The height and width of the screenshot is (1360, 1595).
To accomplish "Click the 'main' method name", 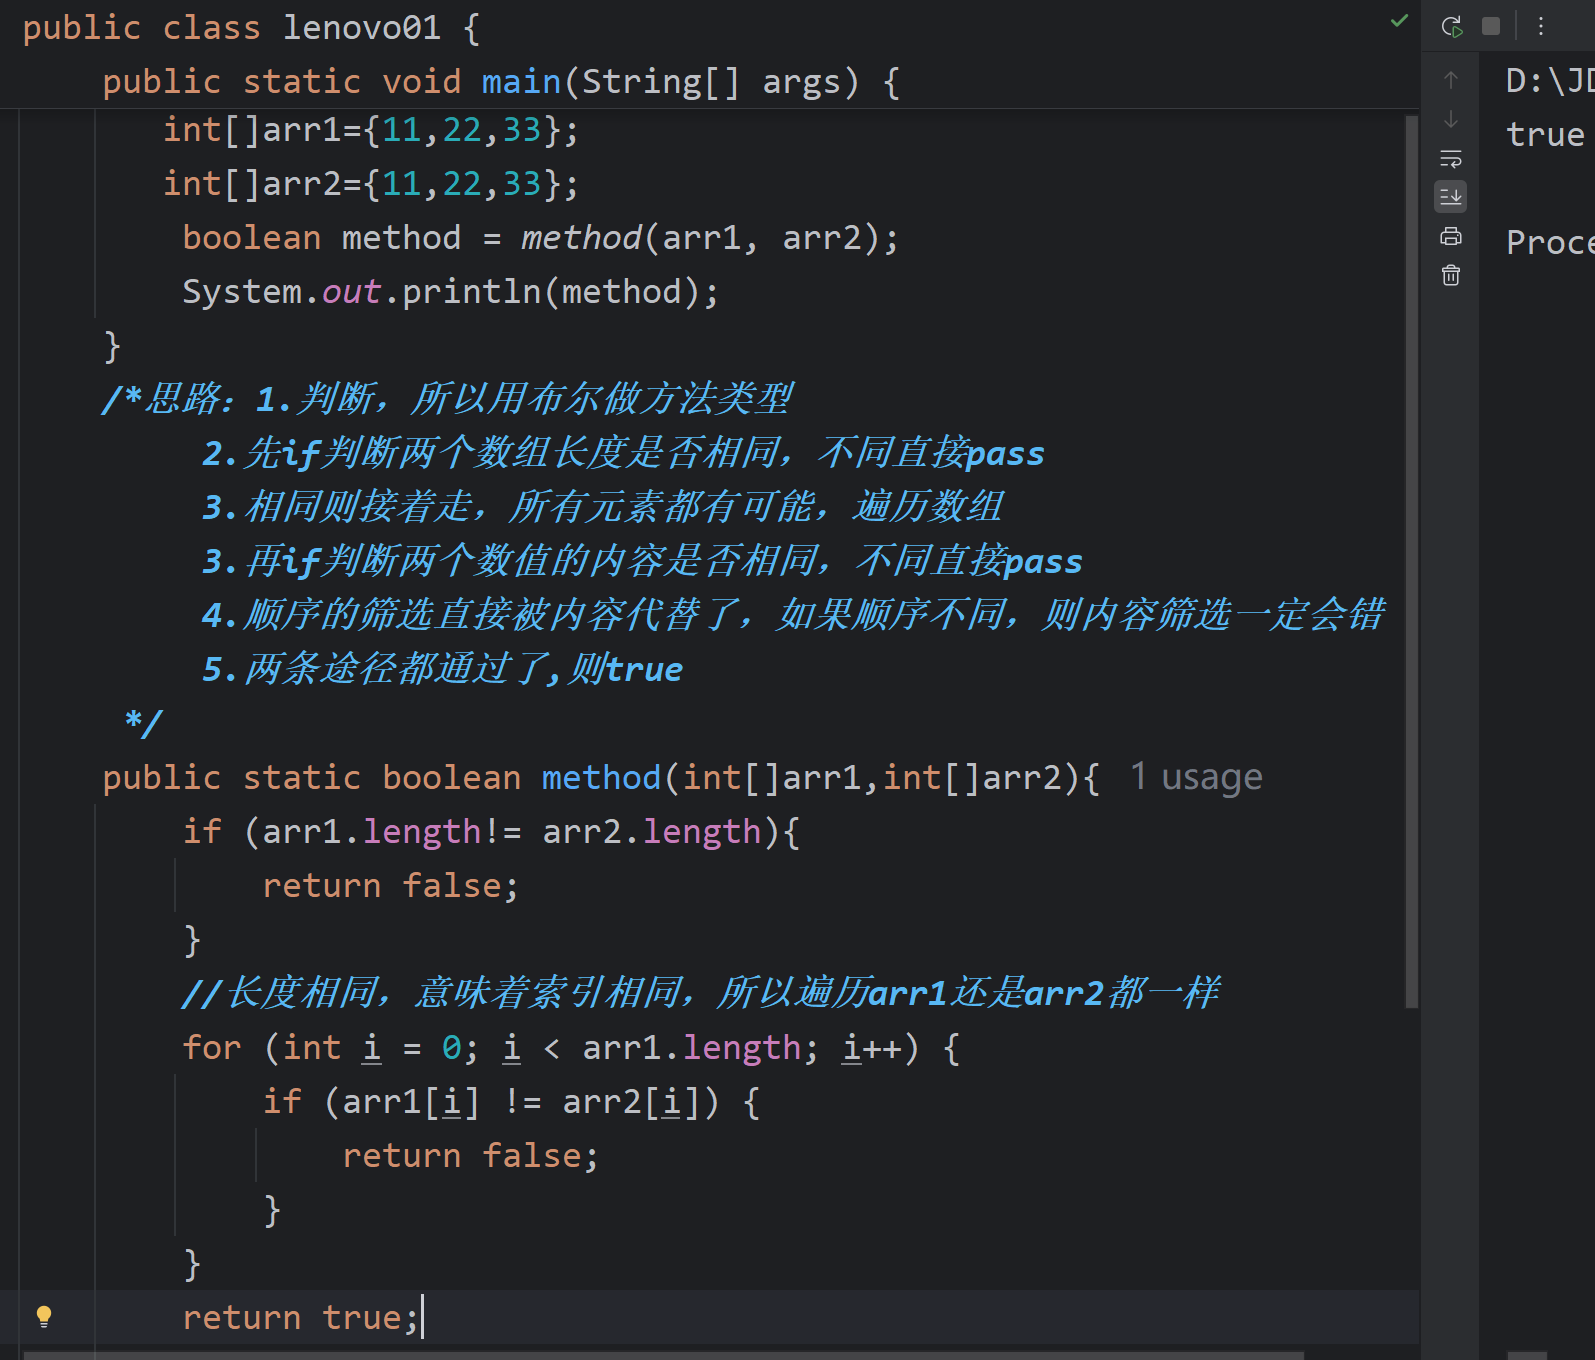I will (521, 81).
